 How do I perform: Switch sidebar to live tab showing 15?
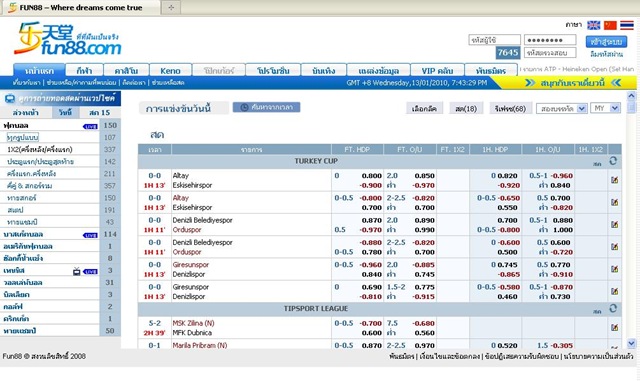pyautogui.click(x=100, y=112)
